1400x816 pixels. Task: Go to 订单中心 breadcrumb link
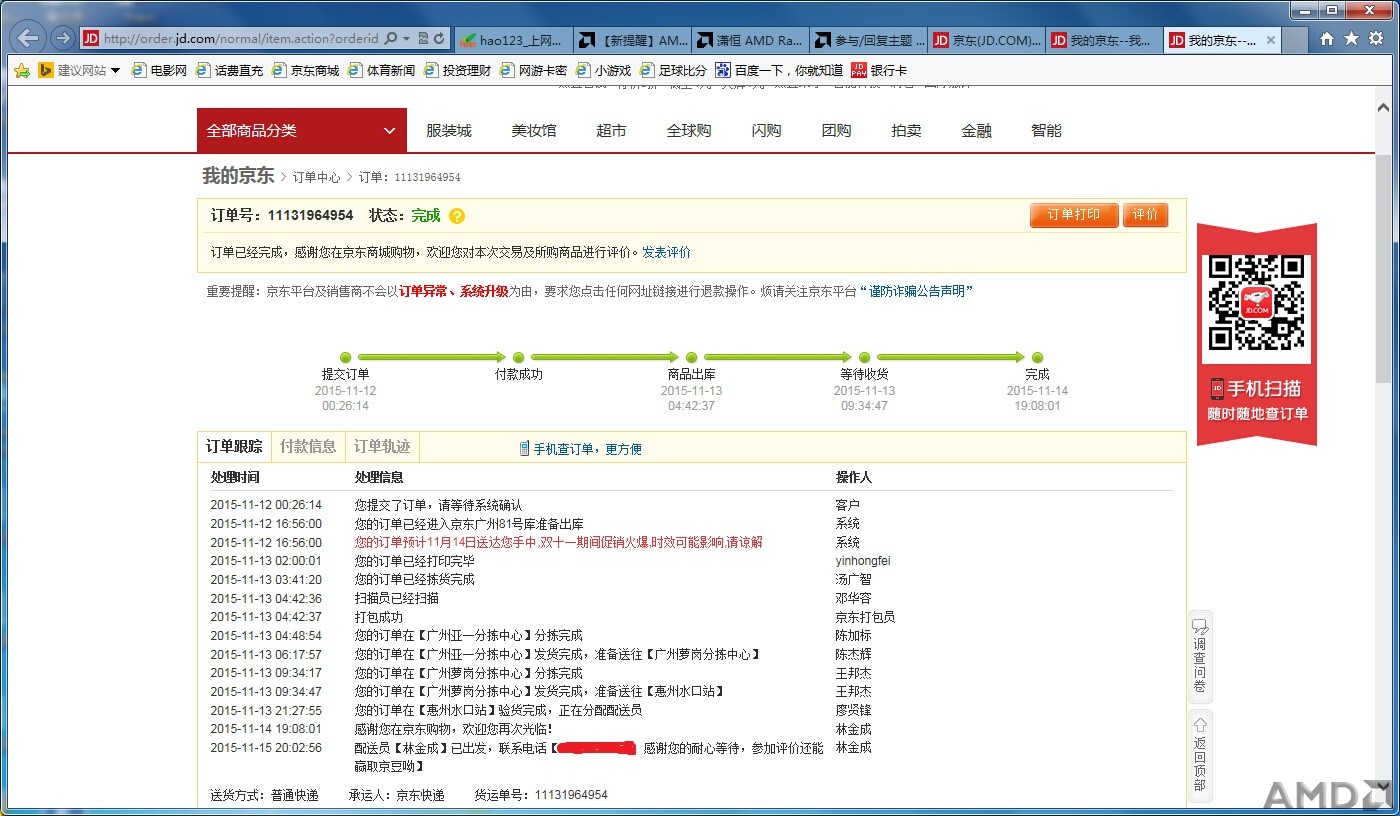316,177
